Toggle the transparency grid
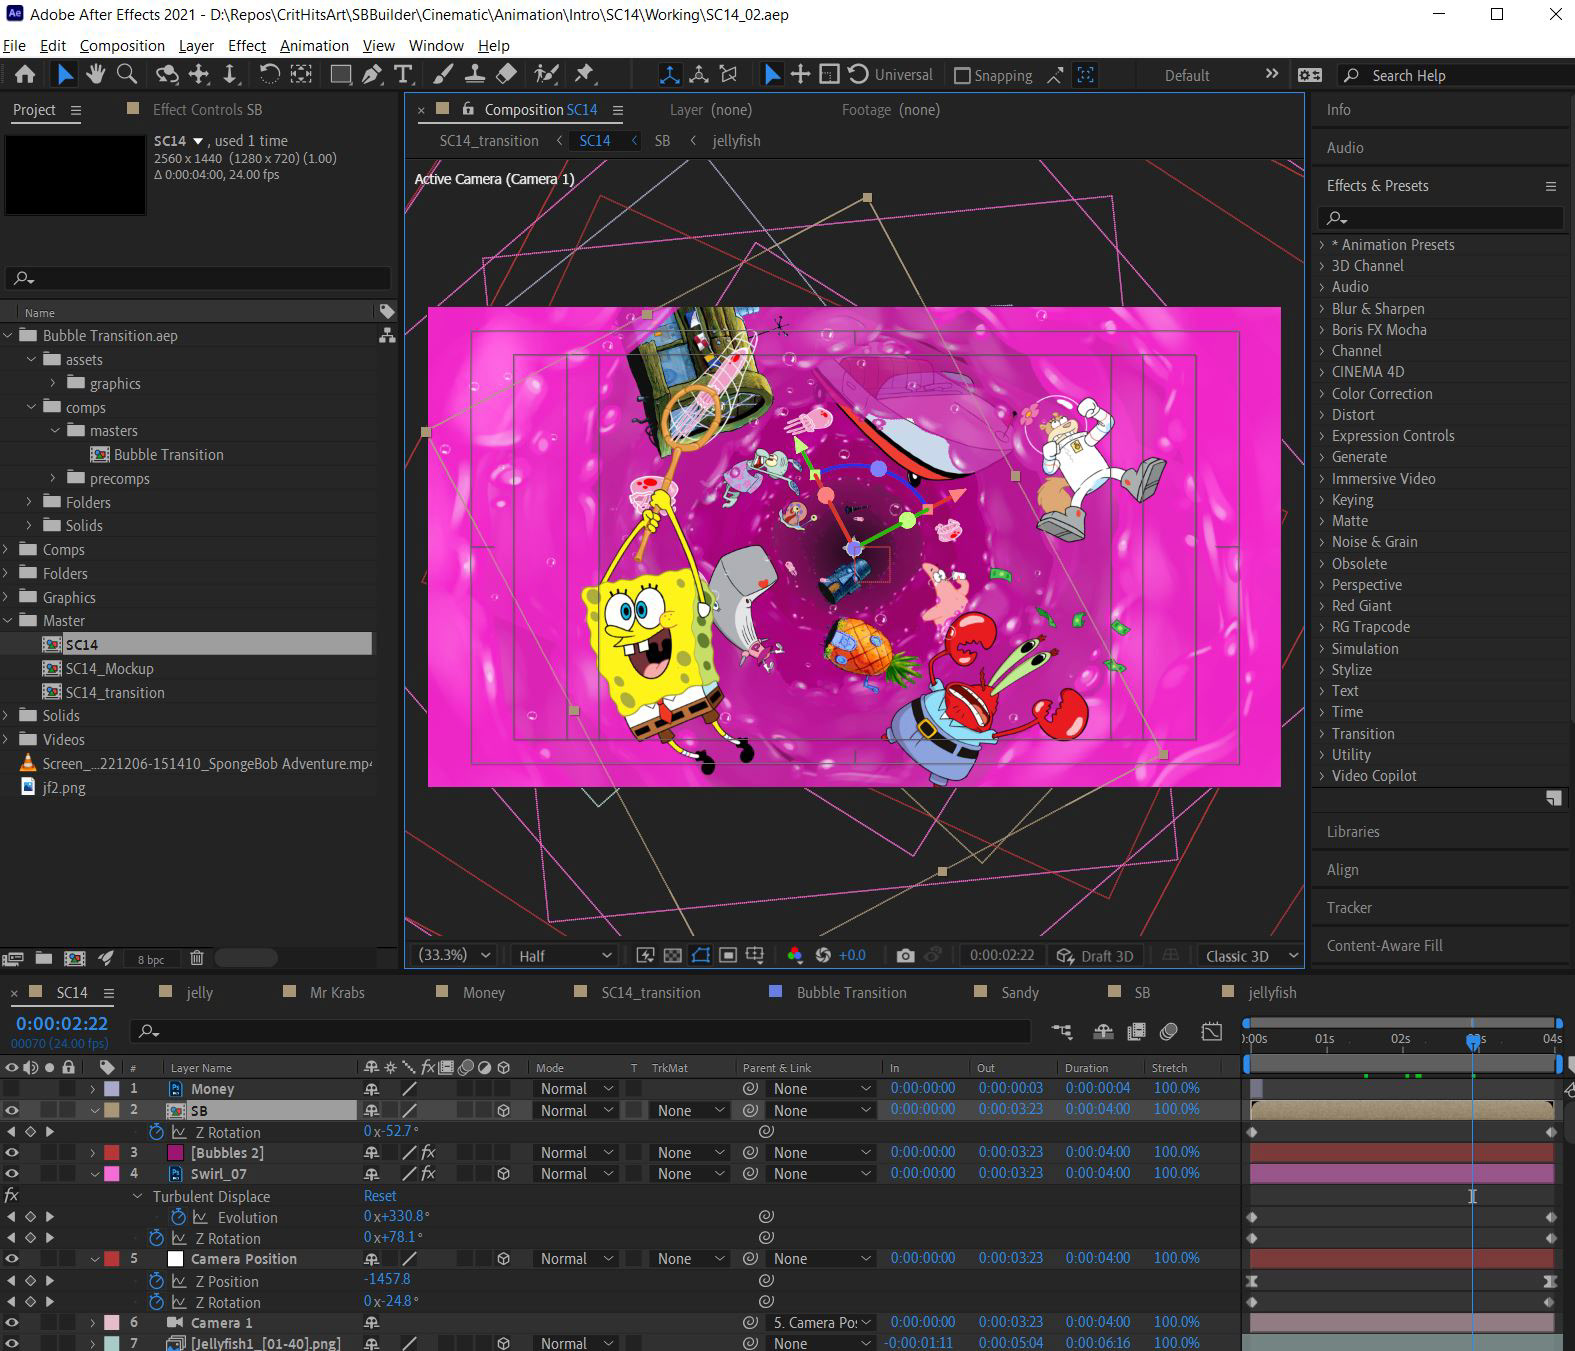Image resolution: width=1575 pixels, height=1351 pixels. pyautogui.click(x=673, y=956)
